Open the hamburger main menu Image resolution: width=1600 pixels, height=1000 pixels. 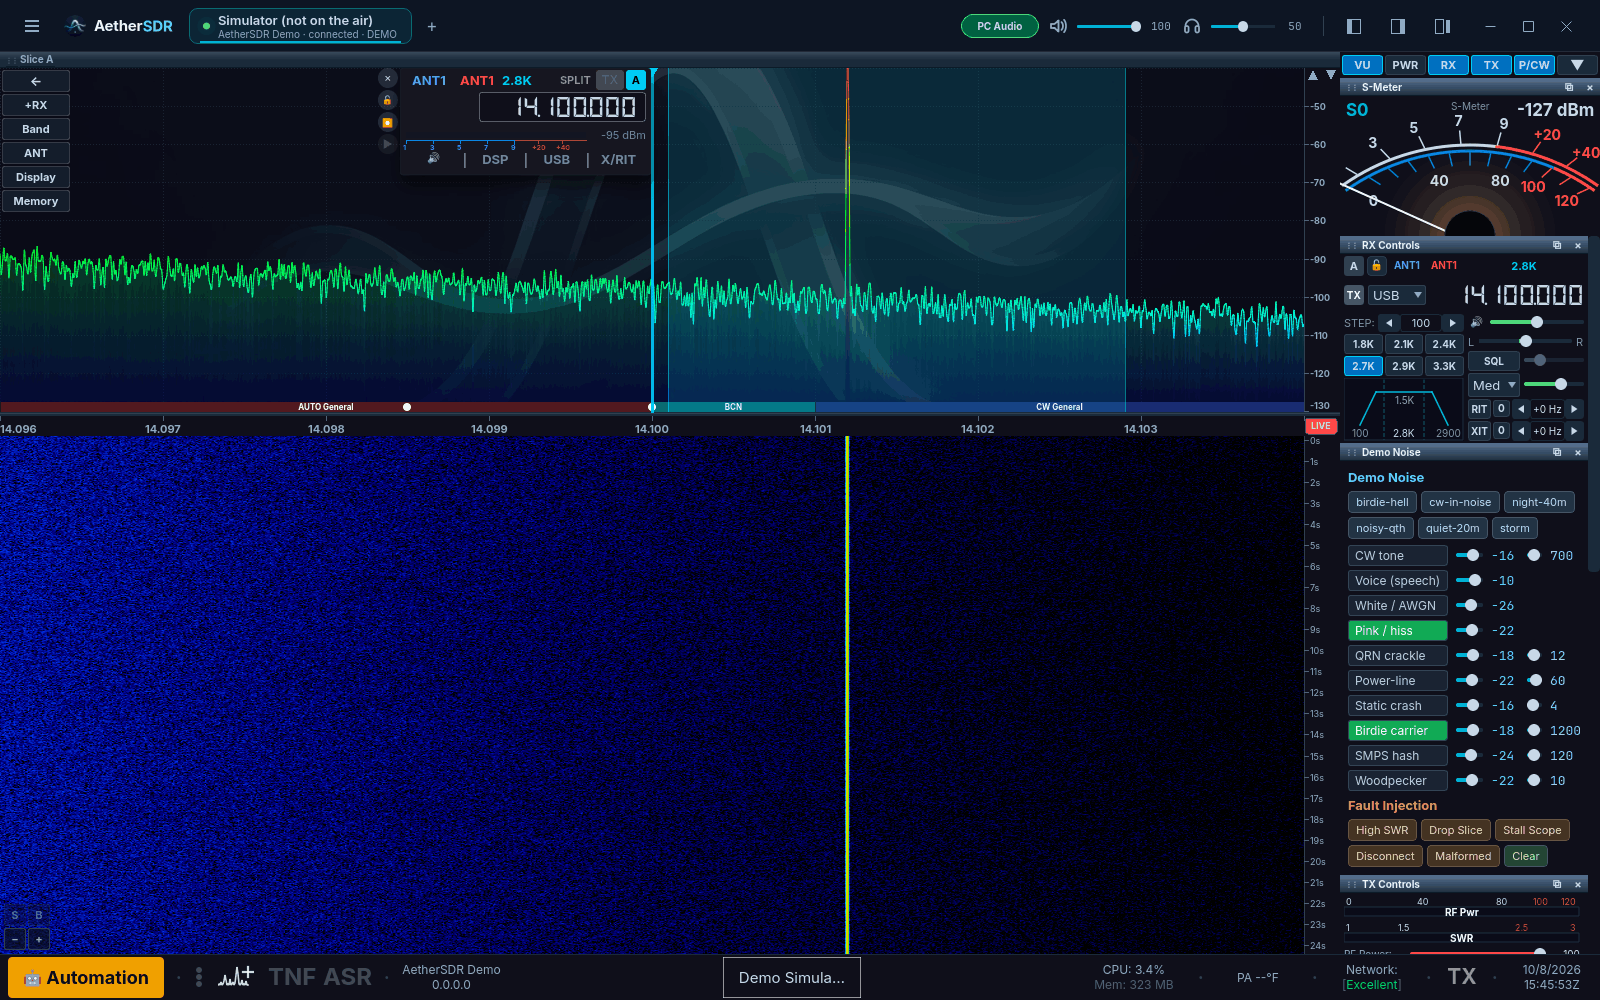tap(32, 26)
